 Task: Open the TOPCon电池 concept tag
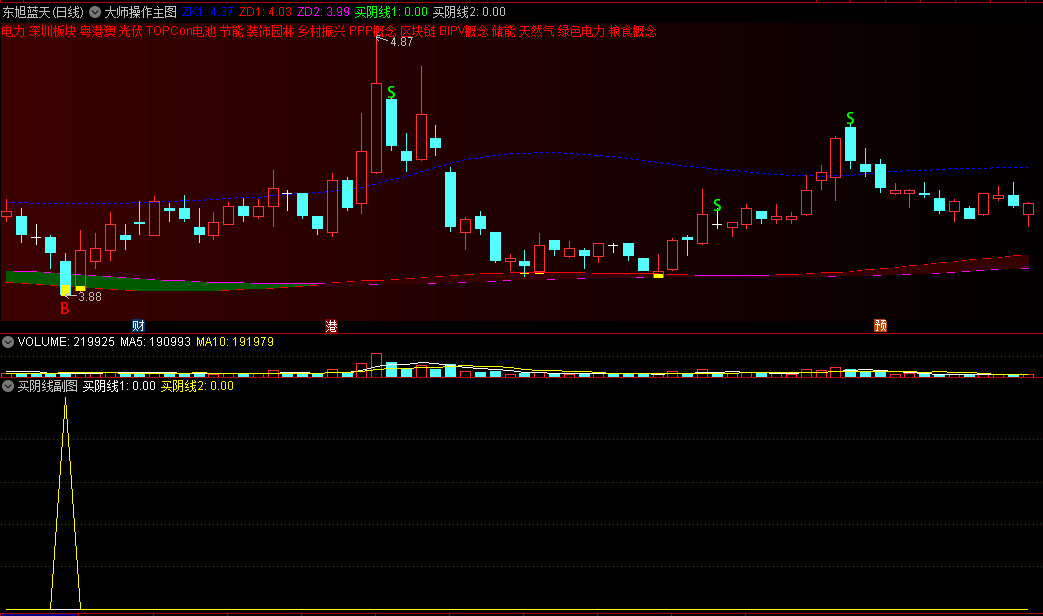coord(181,31)
